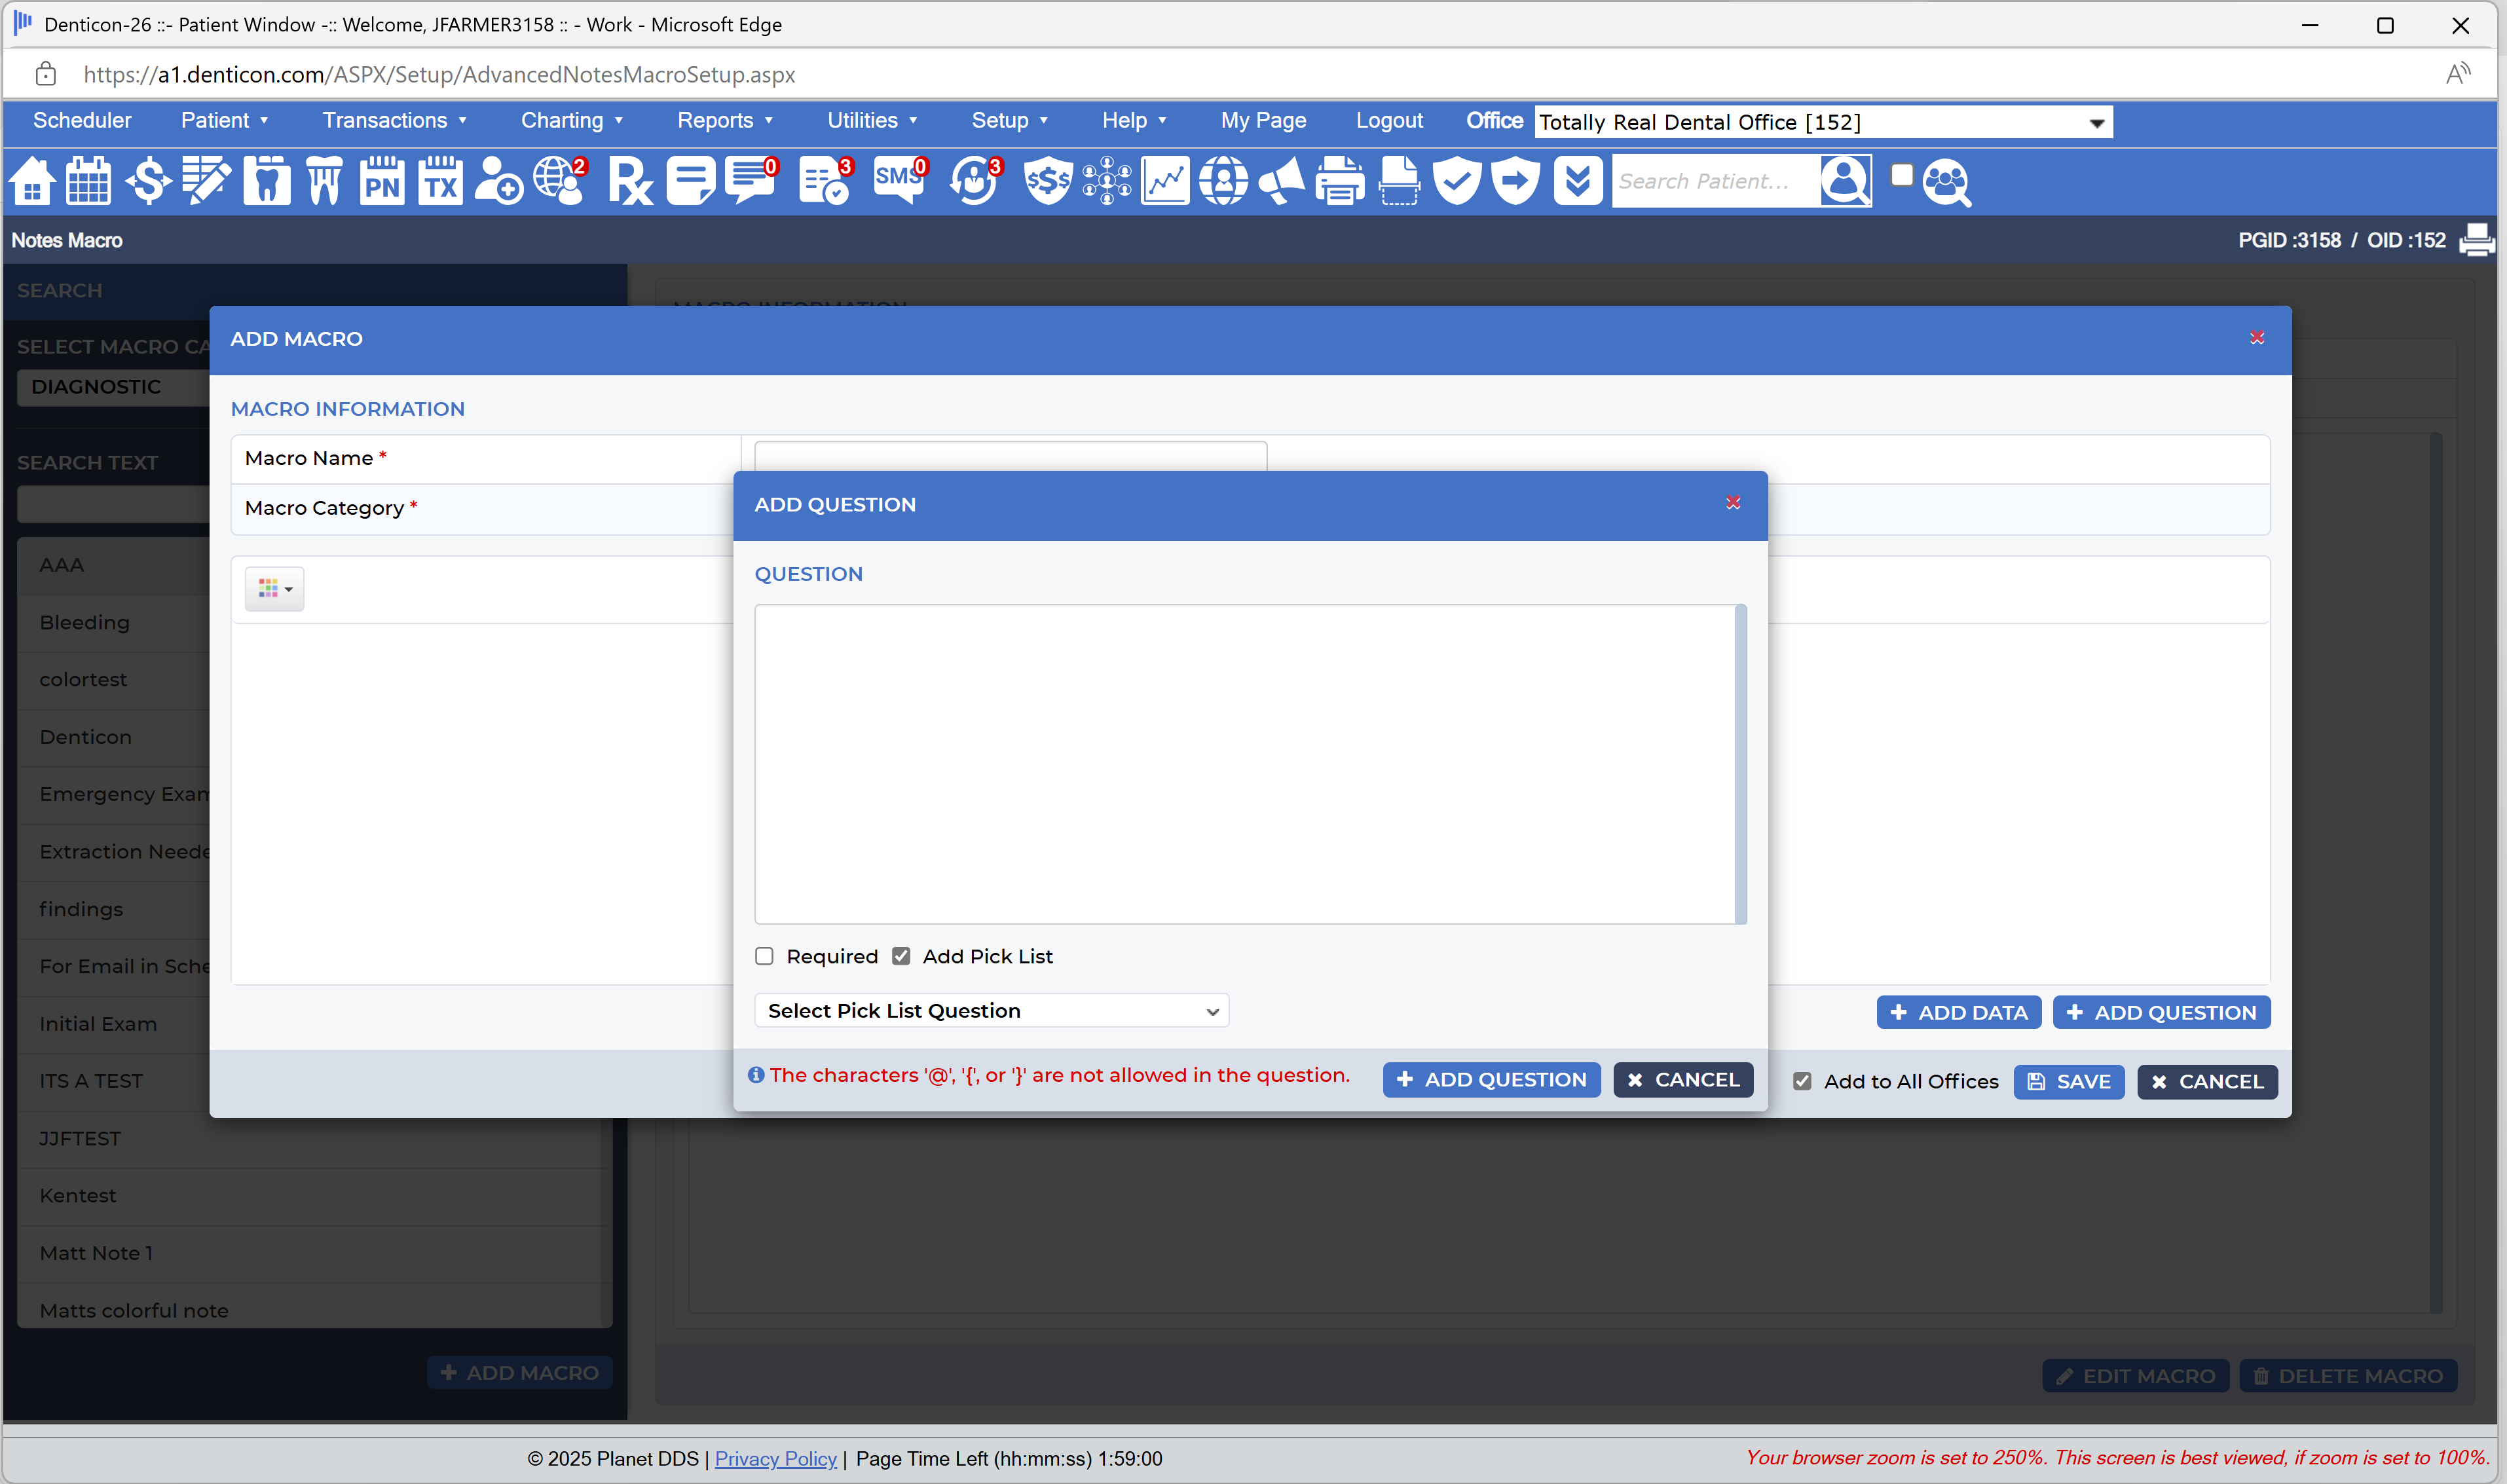
Task: Expand the color grid dropdown in editor
Action: 275,588
